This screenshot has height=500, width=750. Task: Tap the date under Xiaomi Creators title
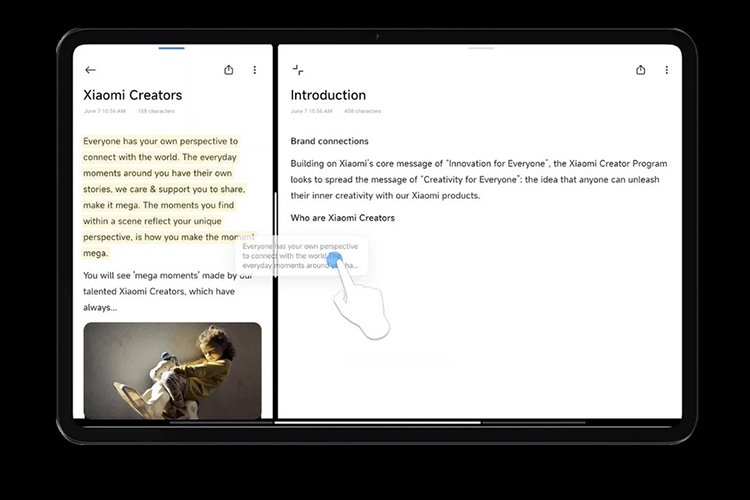pyautogui.click(x=105, y=111)
